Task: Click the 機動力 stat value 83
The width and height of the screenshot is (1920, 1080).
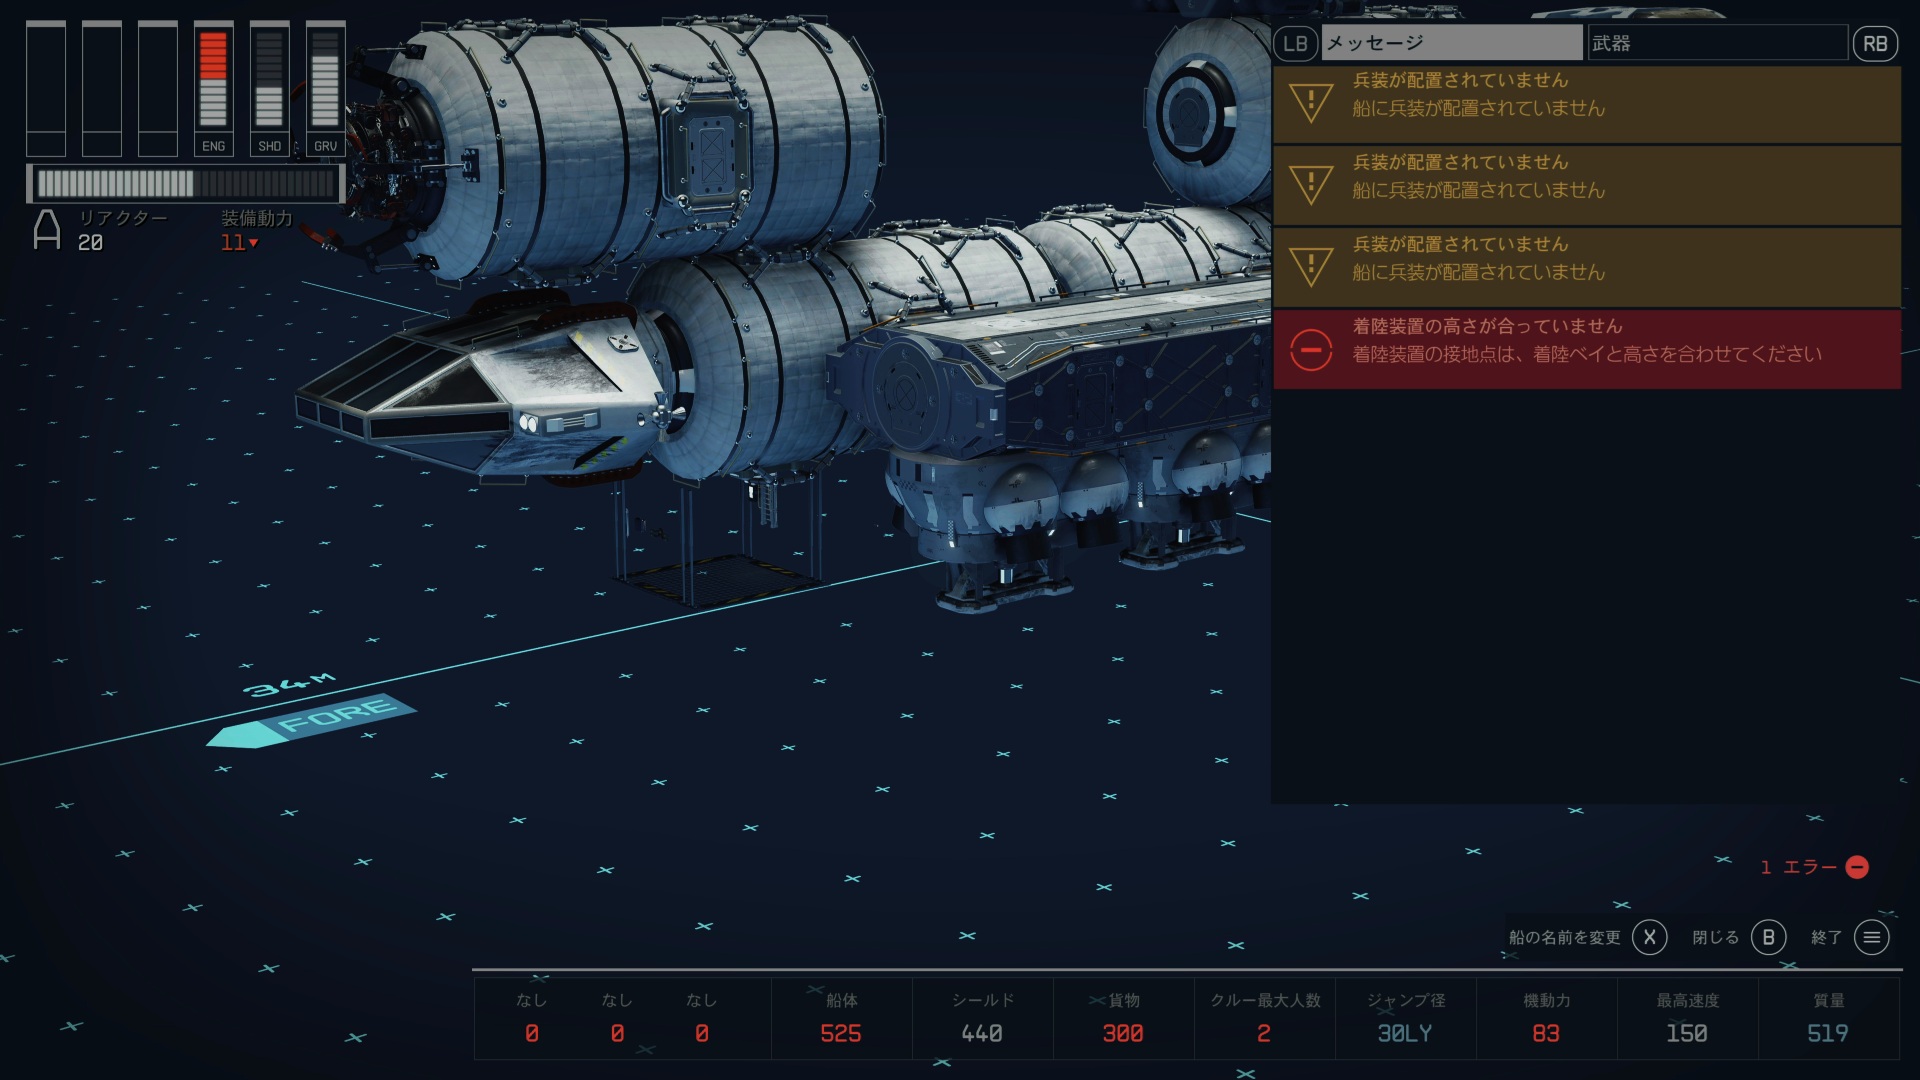Action: [x=1546, y=1033]
